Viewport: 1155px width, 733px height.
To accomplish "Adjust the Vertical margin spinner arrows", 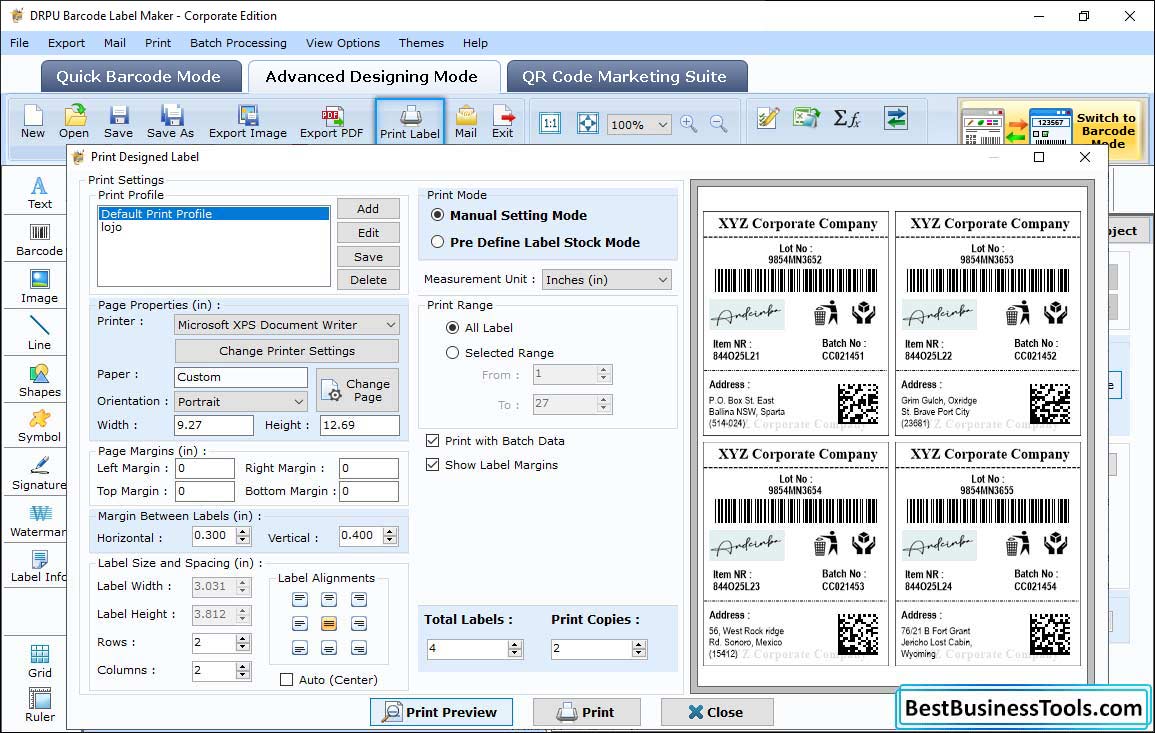I will 390,536.
